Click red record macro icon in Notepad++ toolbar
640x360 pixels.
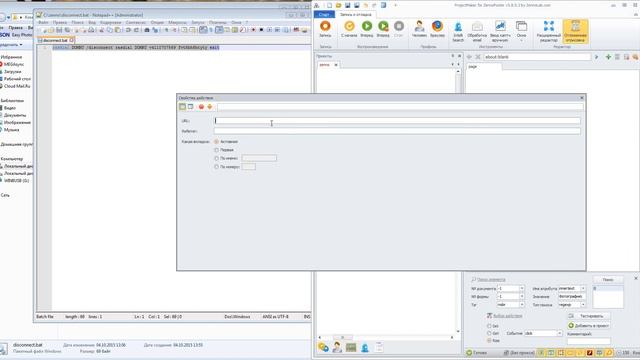pos(253,30)
